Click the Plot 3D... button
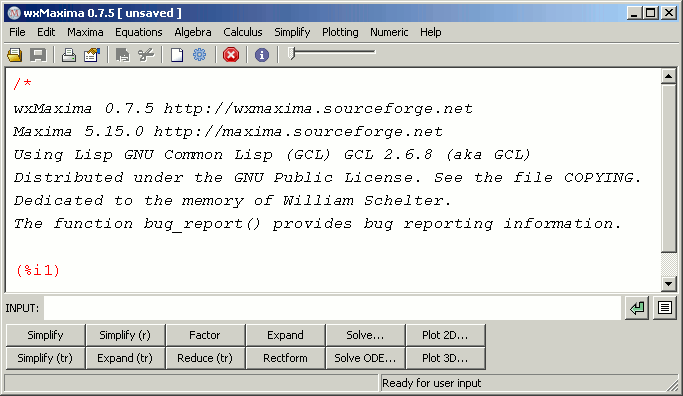Screen dimensions: 683x396 coord(445,358)
